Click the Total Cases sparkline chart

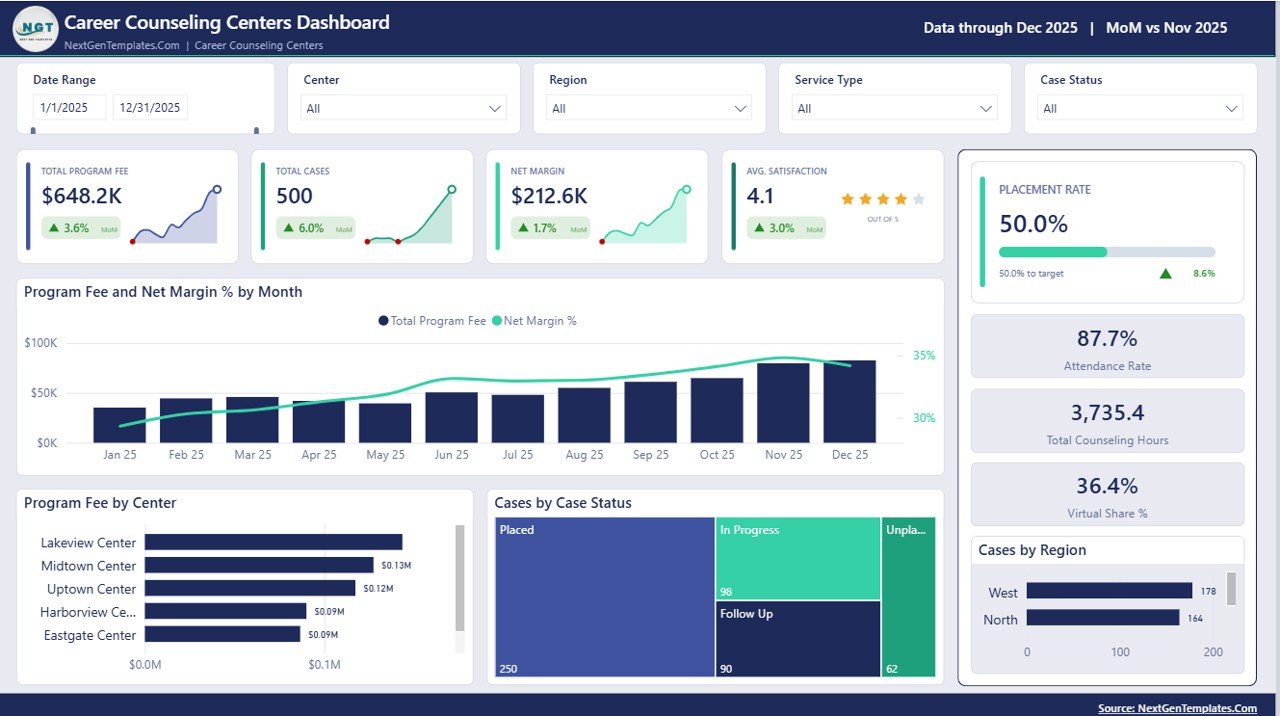tap(410, 215)
